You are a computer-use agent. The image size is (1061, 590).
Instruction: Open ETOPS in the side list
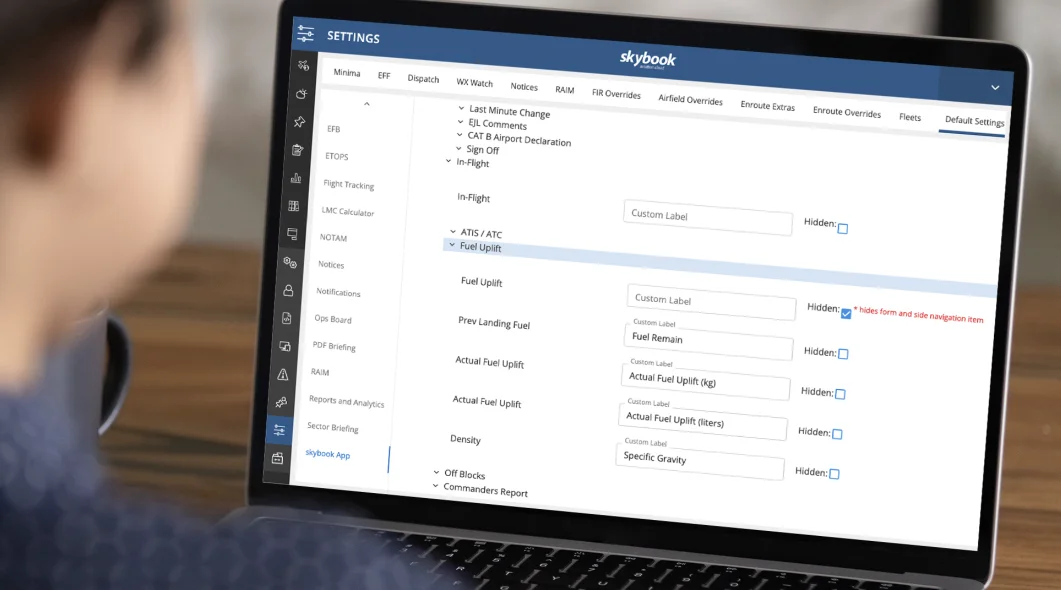pyautogui.click(x=336, y=156)
